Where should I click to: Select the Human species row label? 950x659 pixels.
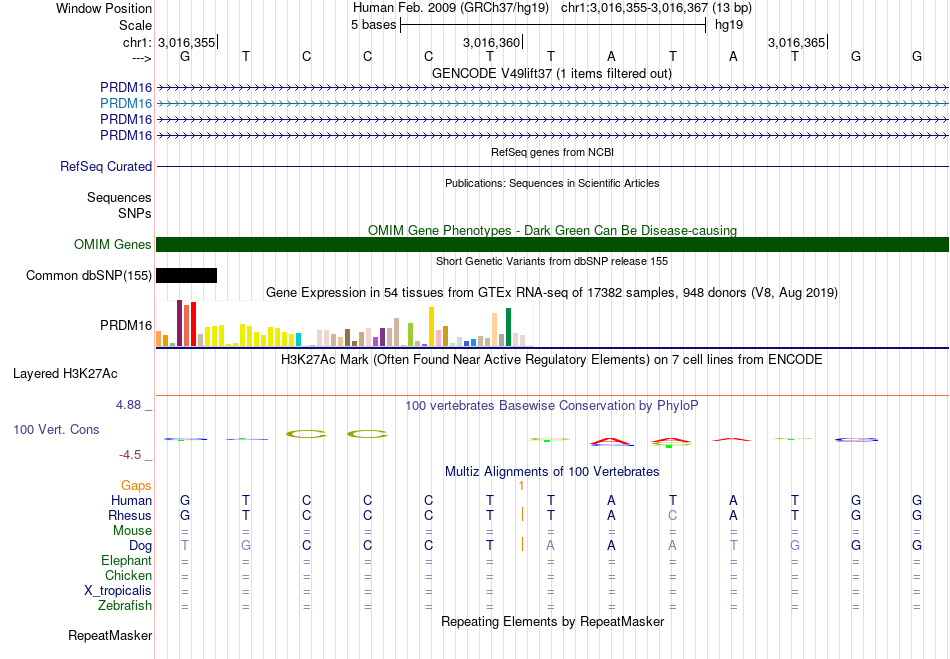(131, 500)
